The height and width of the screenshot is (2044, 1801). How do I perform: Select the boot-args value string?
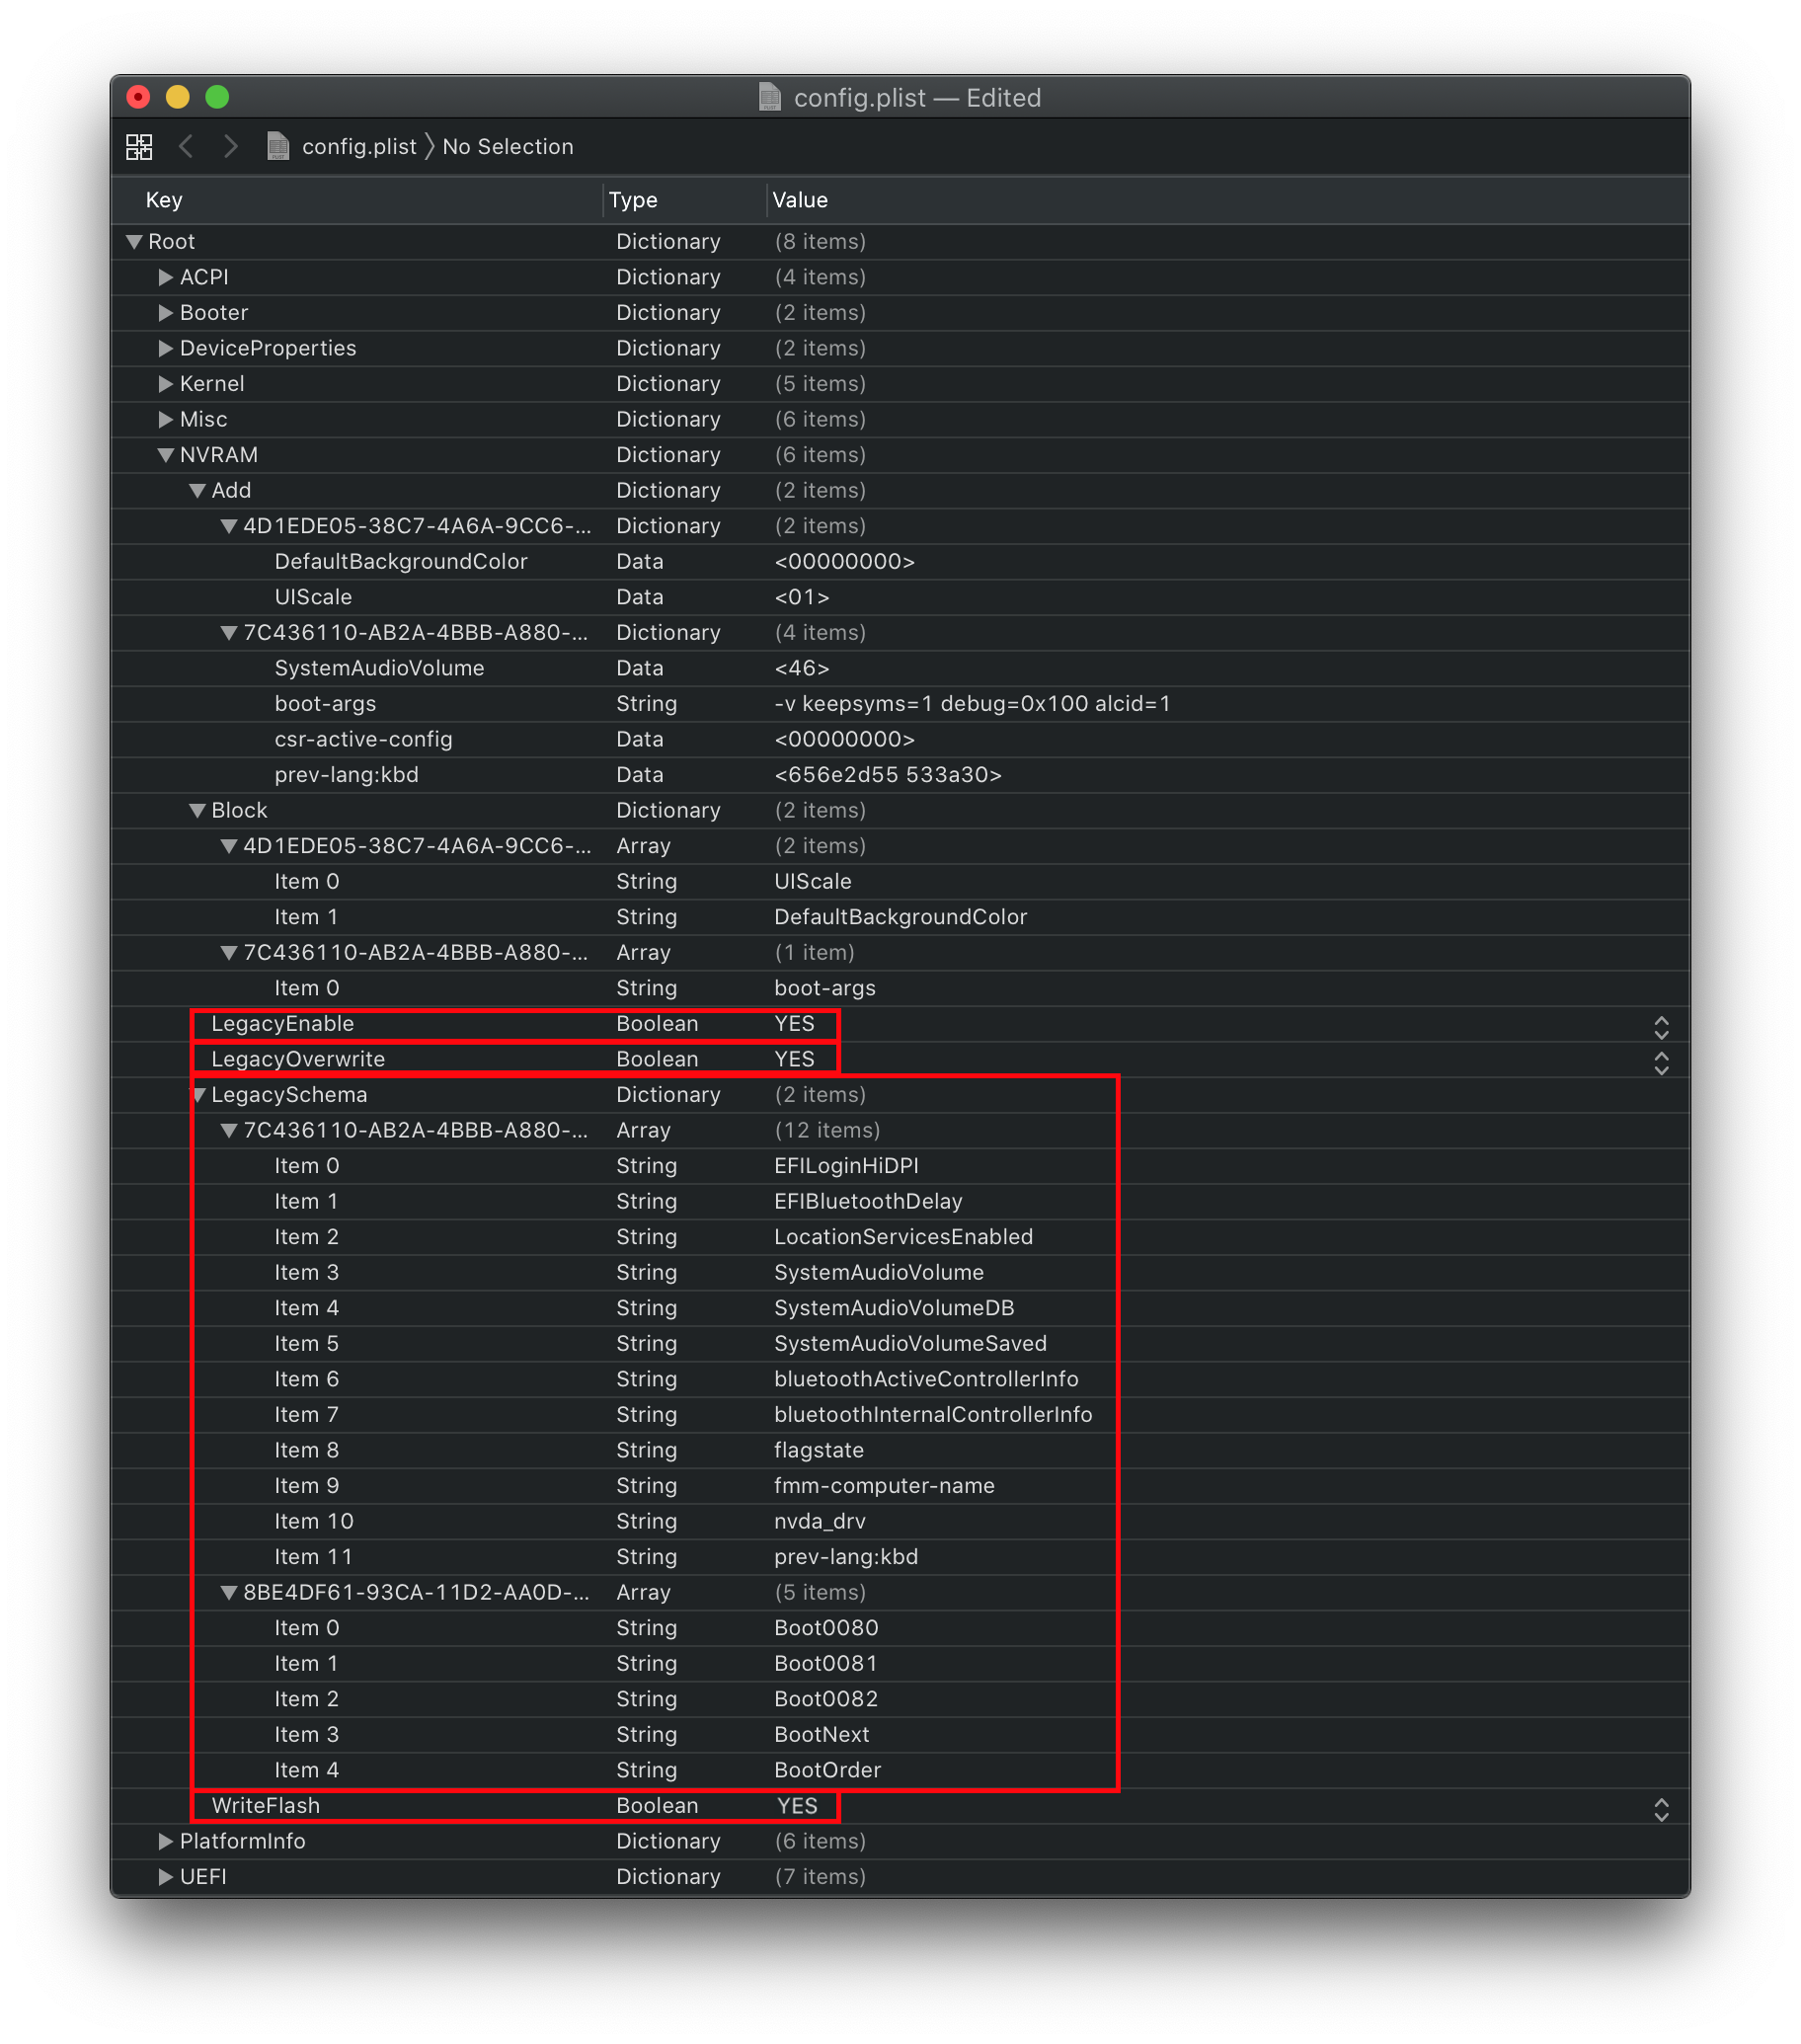click(971, 704)
